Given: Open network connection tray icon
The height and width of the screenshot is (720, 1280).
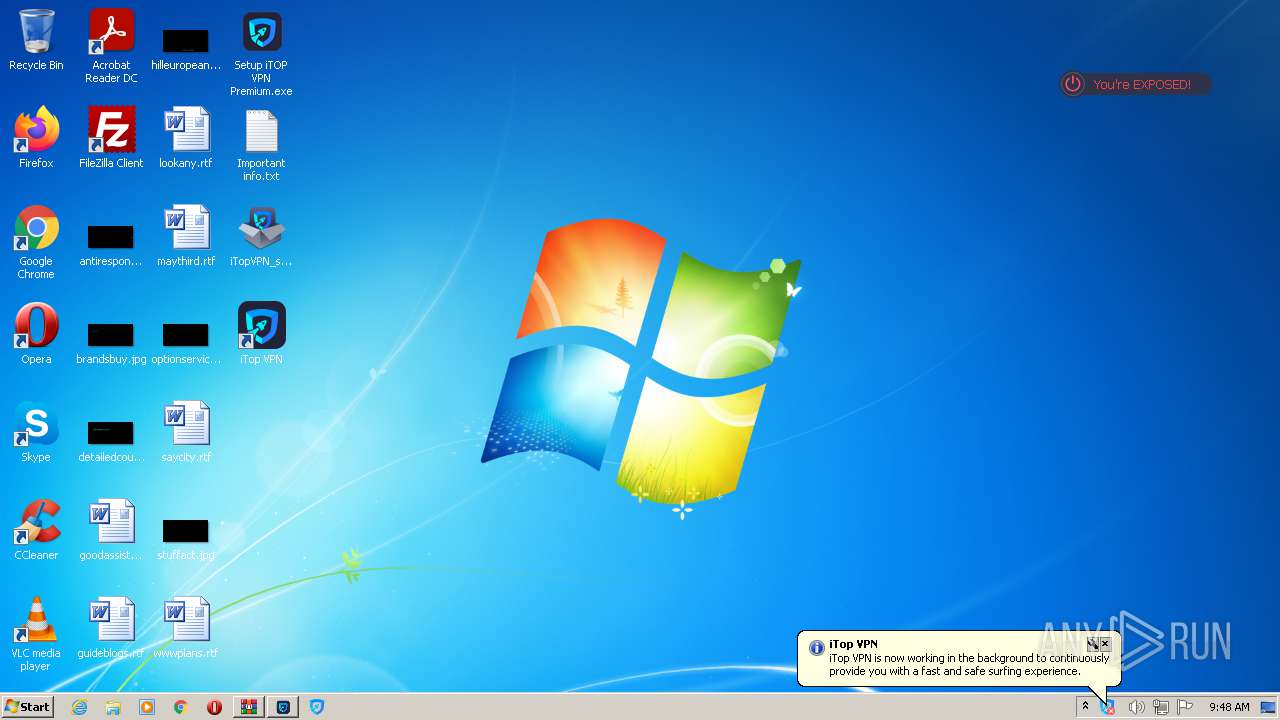Looking at the screenshot, I should click(1160, 707).
